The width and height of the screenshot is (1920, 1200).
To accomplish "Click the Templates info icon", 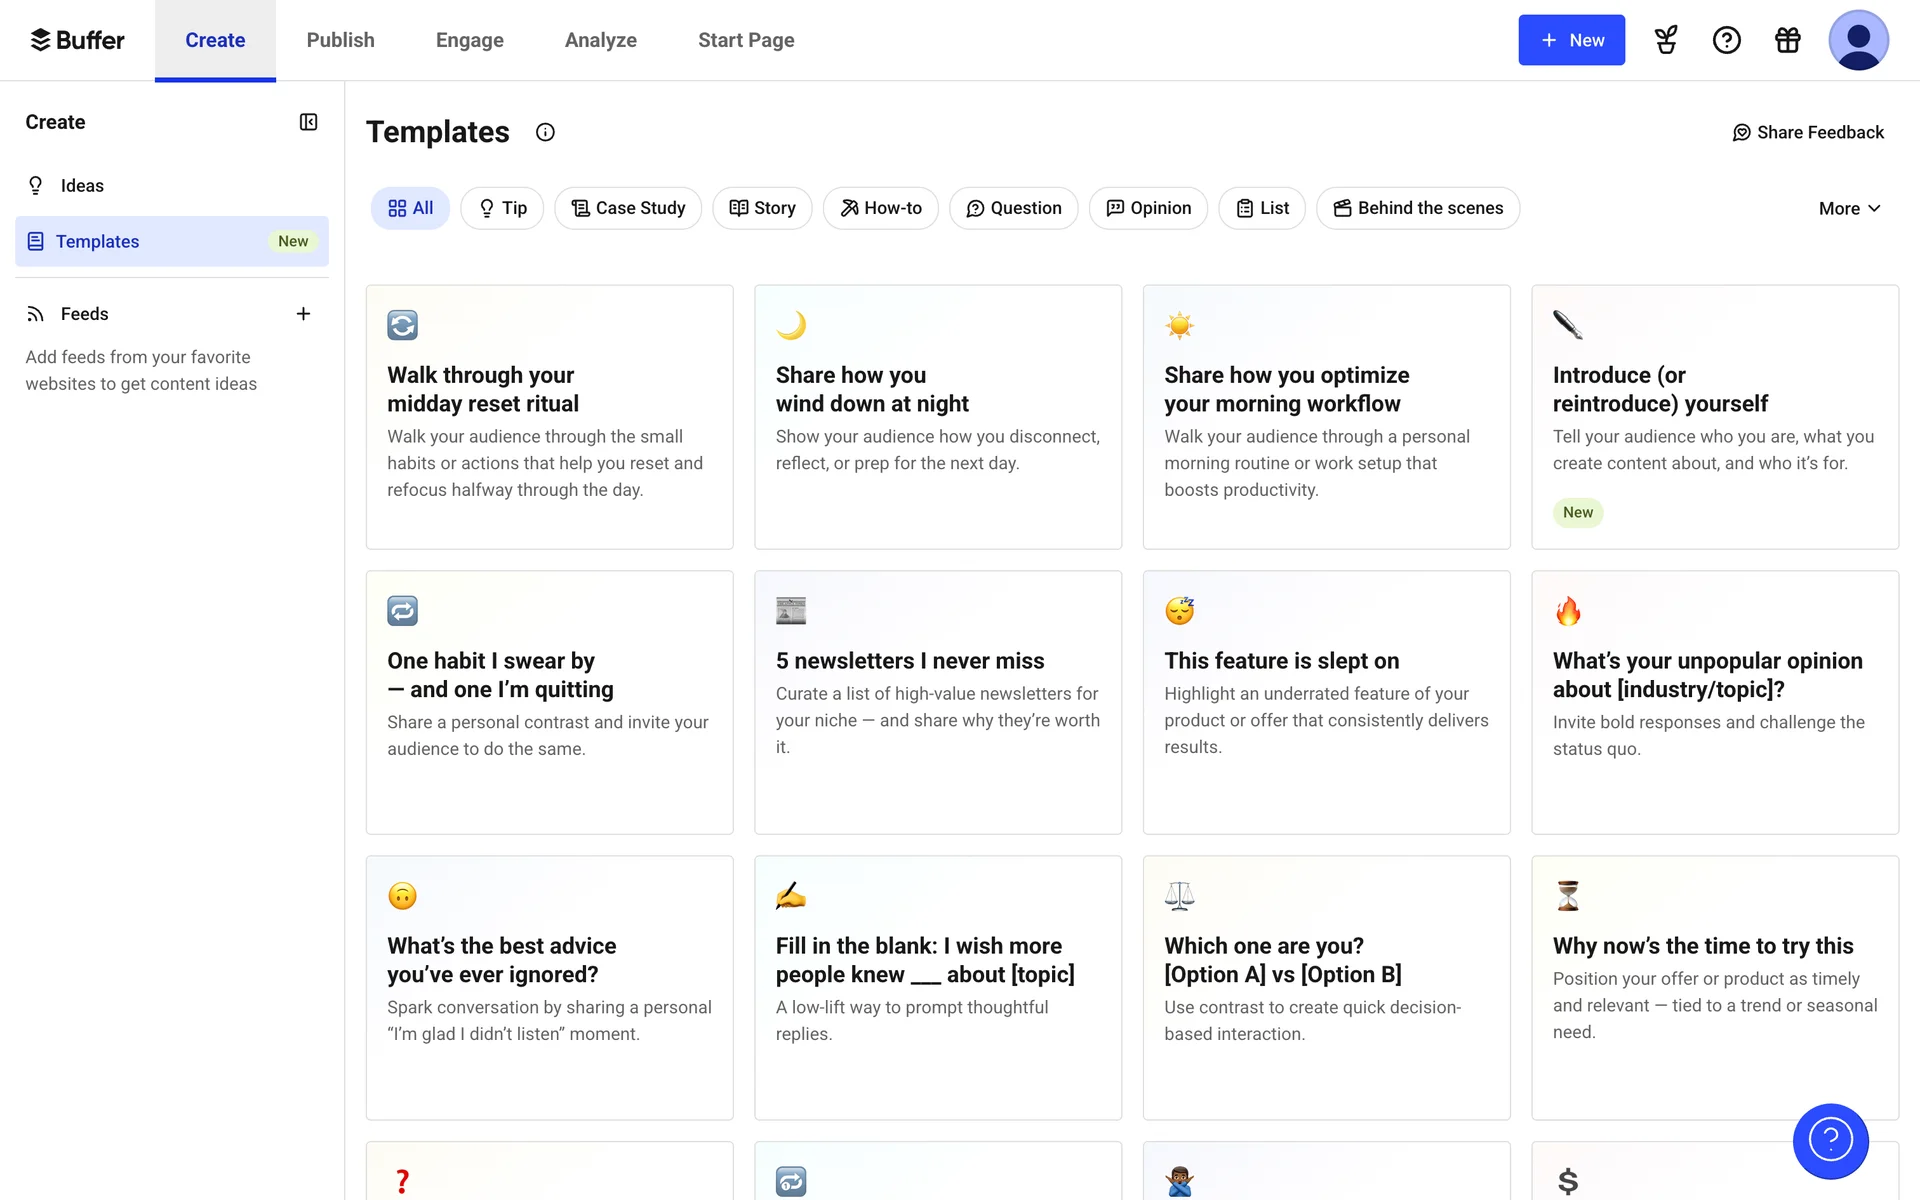I will [x=545, y=132].
